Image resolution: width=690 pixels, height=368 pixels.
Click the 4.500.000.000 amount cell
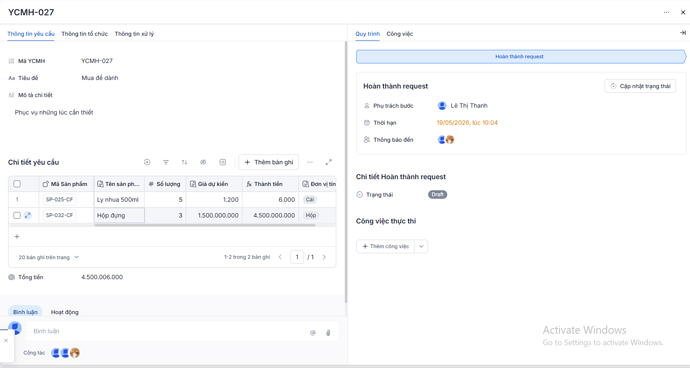(x=270, y=216)
